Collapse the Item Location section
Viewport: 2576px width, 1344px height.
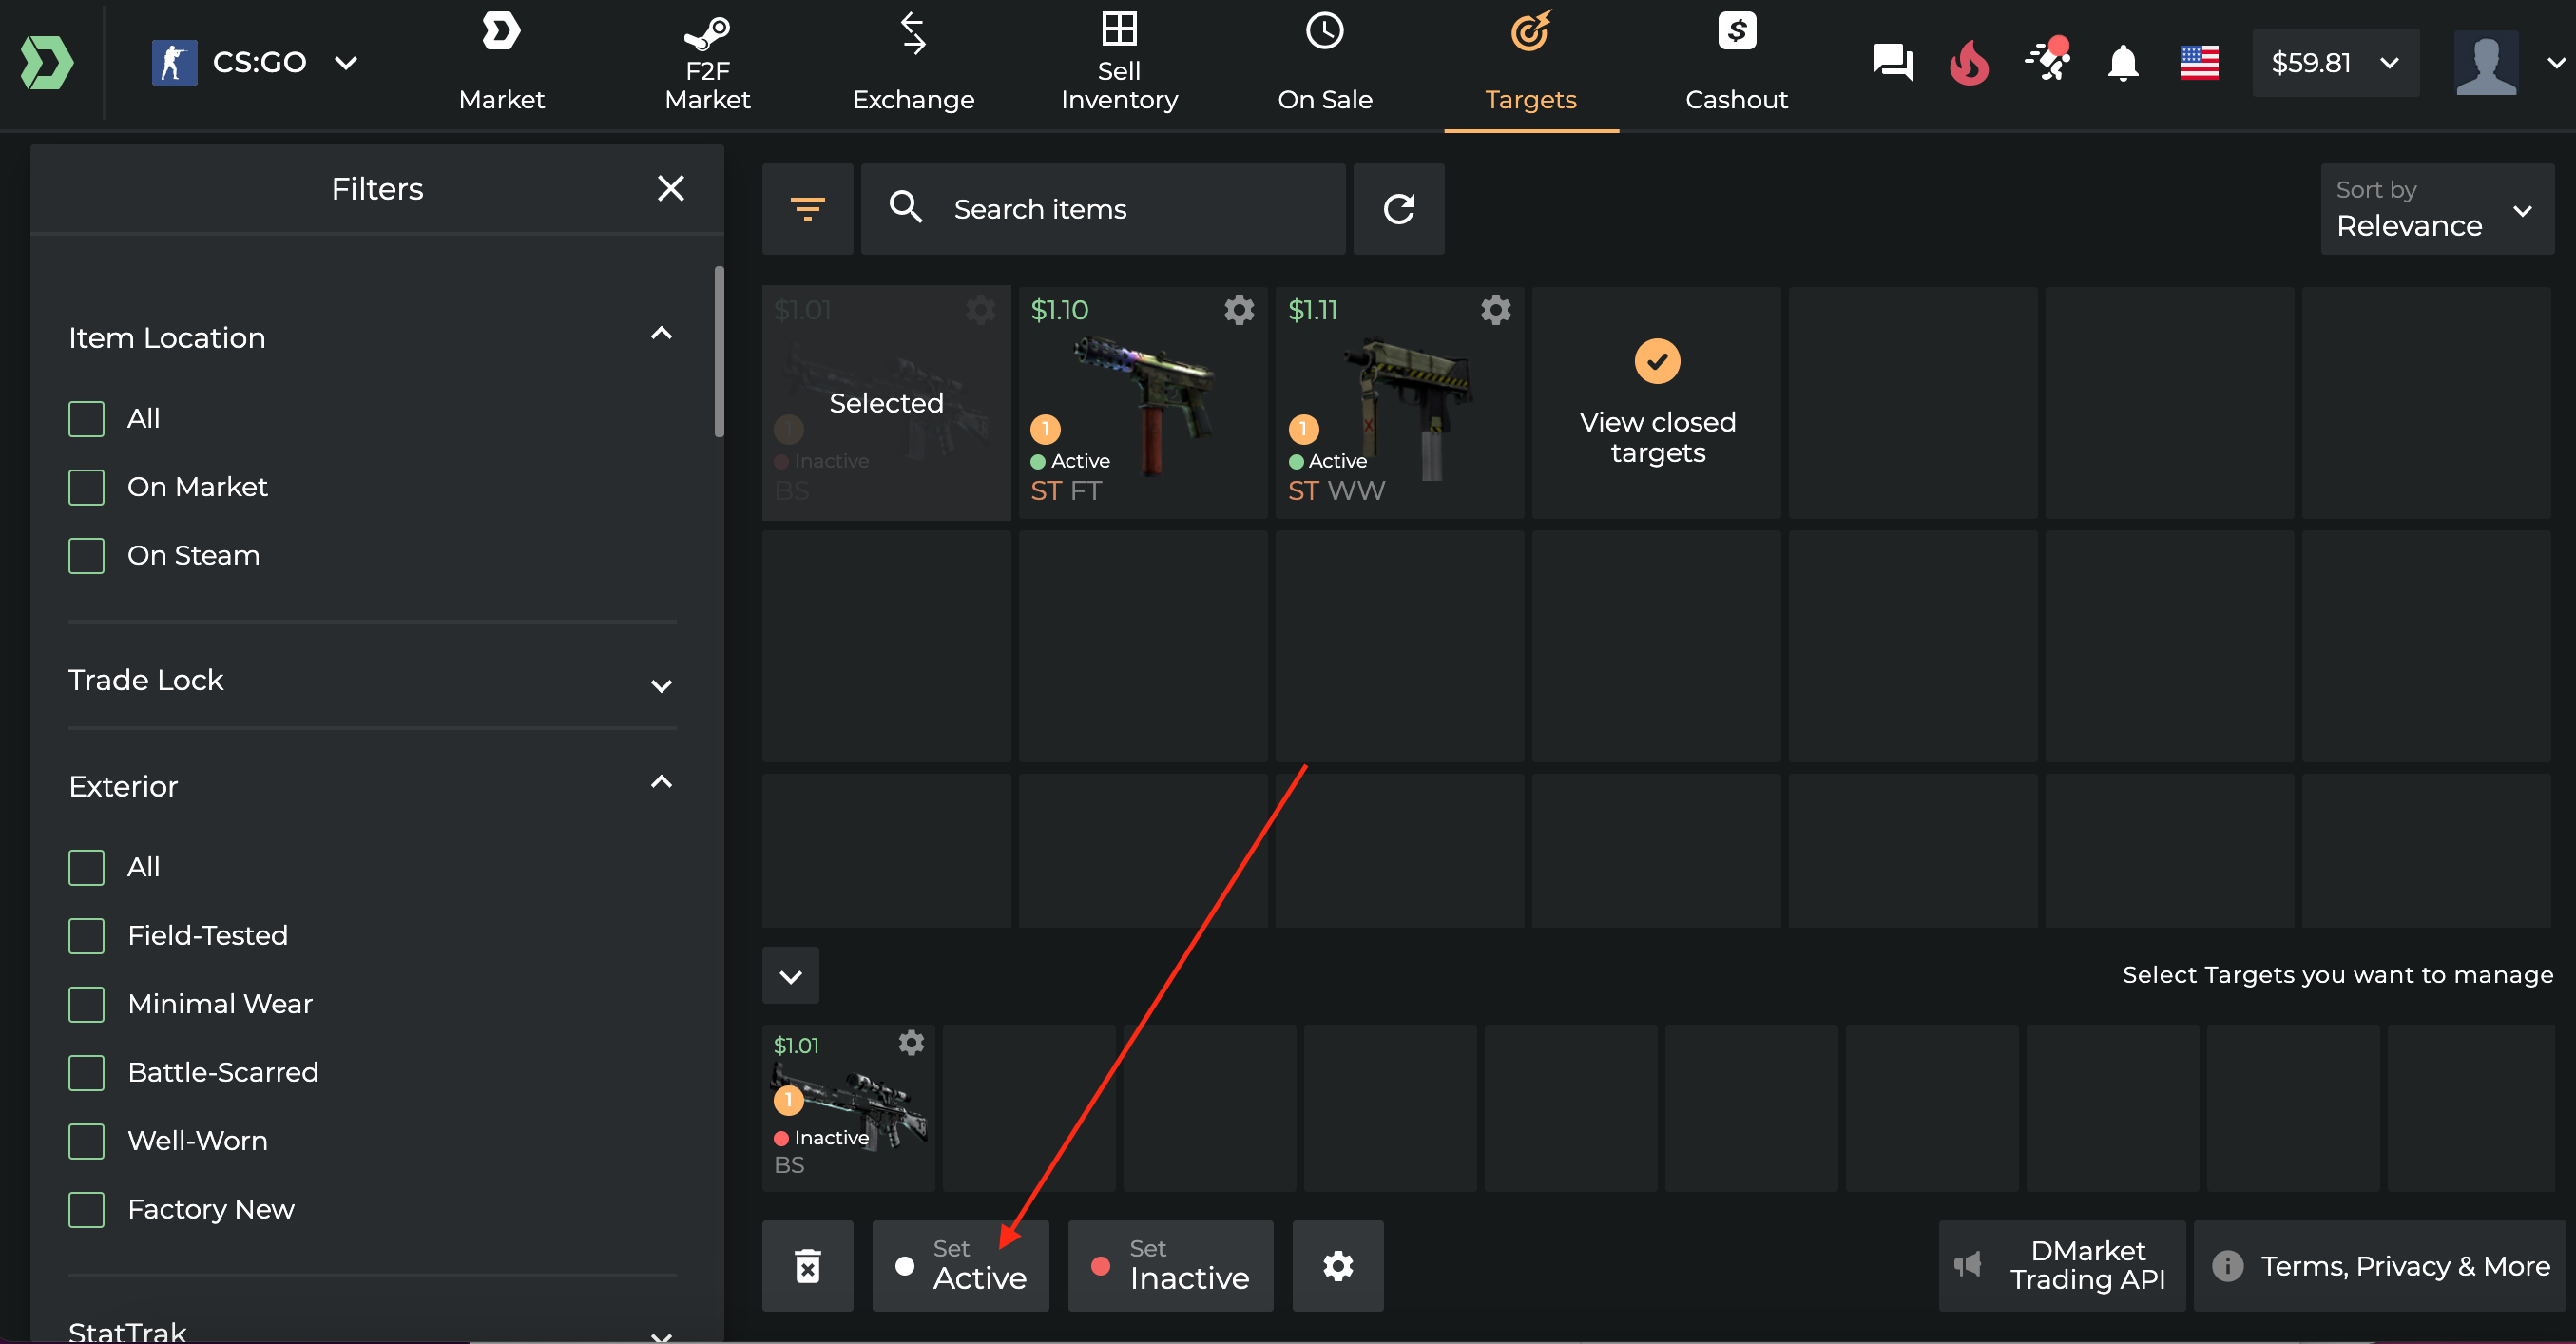point(661,333)
